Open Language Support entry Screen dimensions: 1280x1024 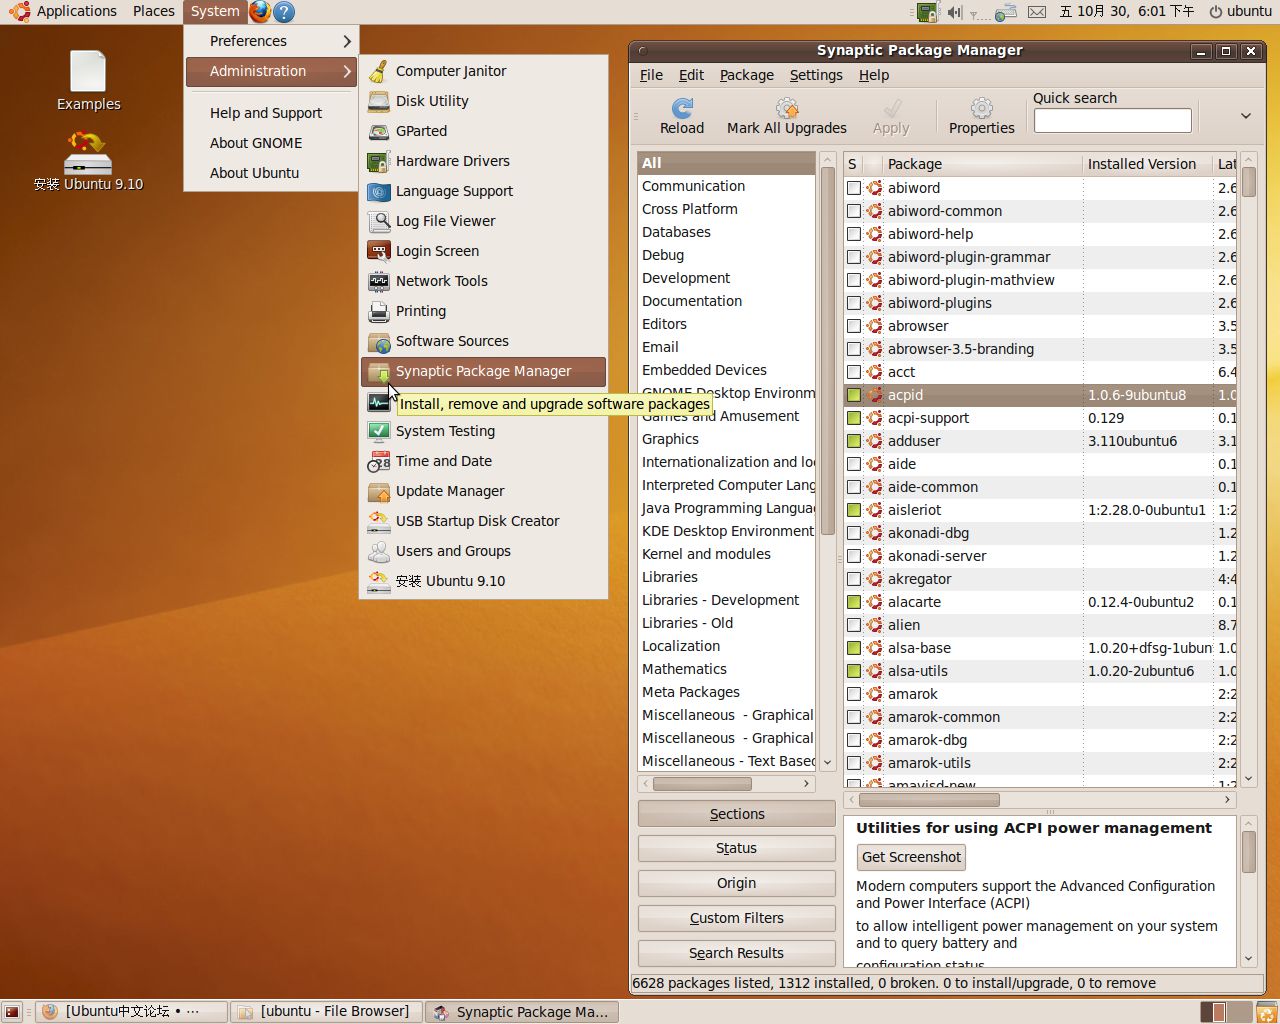[483, 191]
